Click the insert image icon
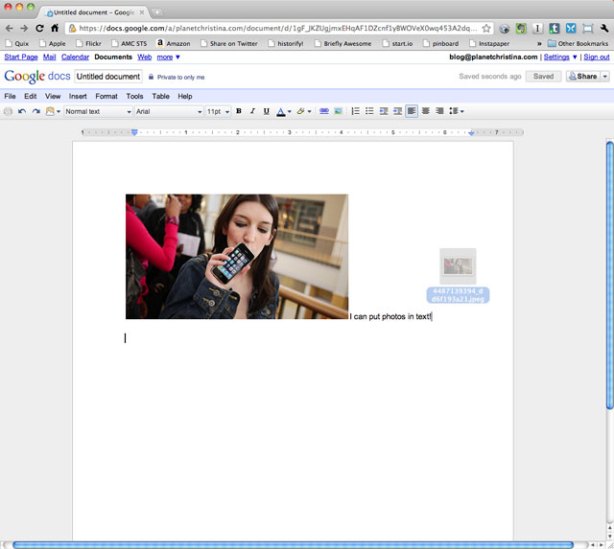 point(338,111)
